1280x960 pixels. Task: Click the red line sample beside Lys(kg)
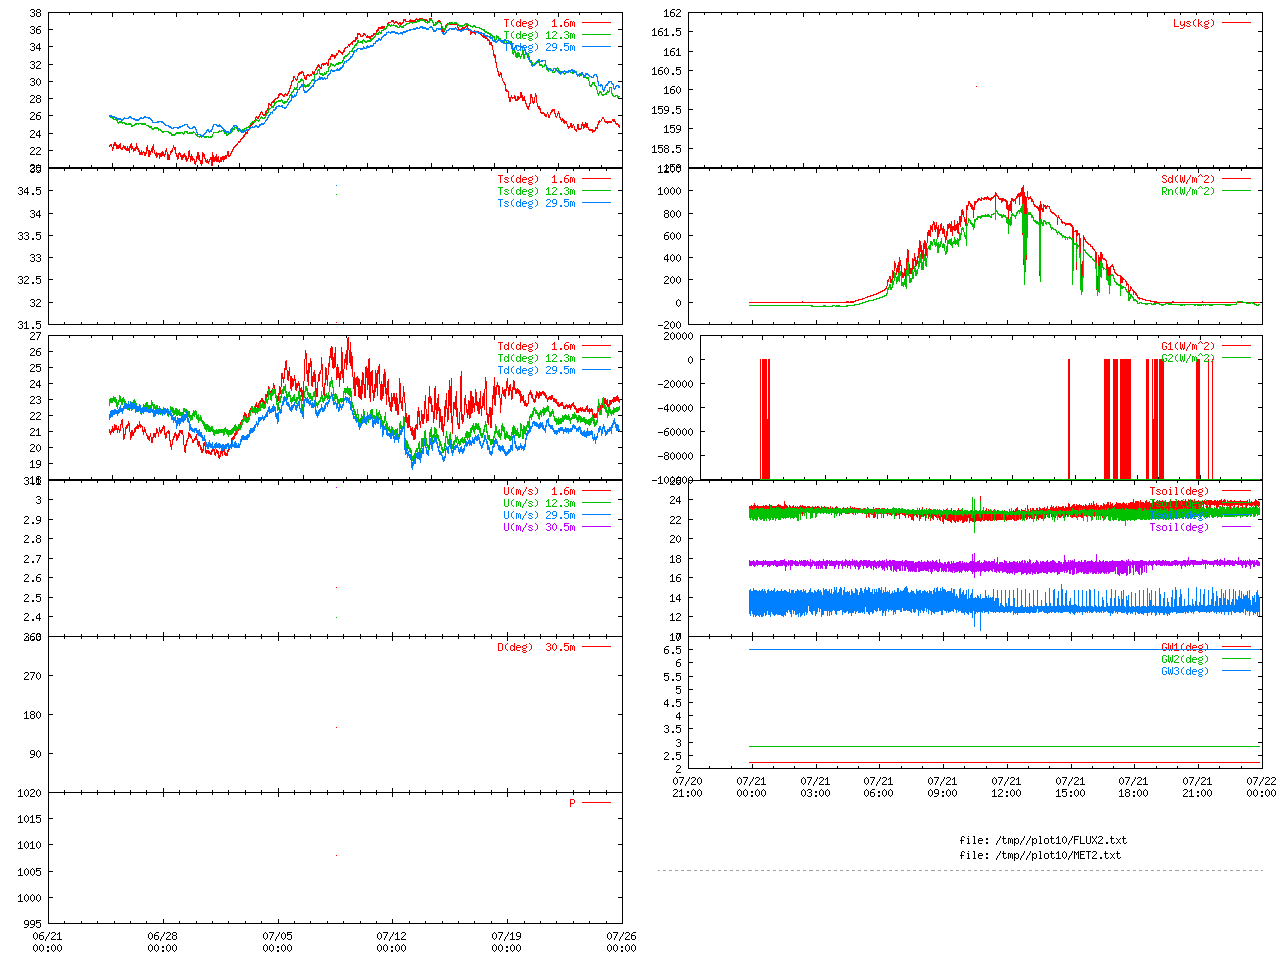pyautogui.click(x=1236, y=23)
